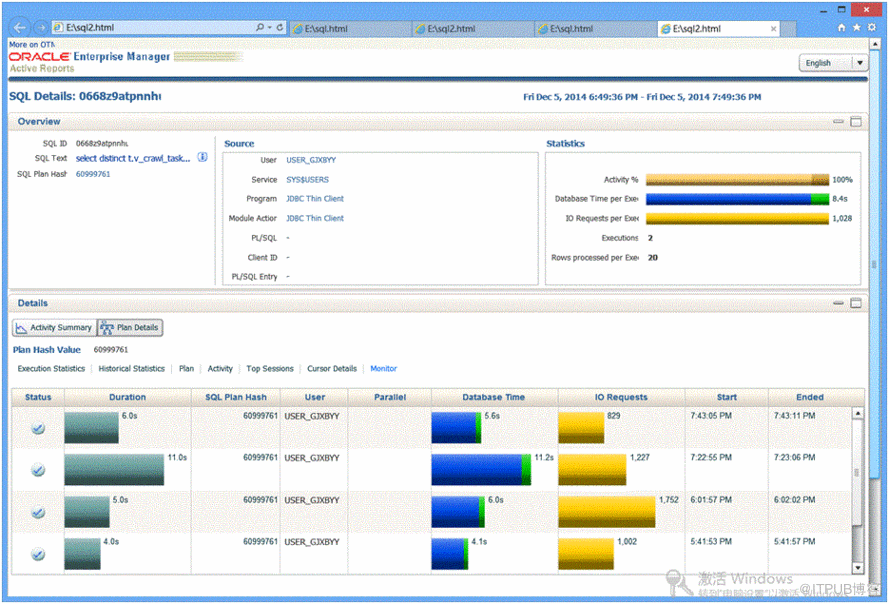Viewport: 889px width, 604px height.
Task: Click the SYS$USERS service link
Action: tap(307, 180)
